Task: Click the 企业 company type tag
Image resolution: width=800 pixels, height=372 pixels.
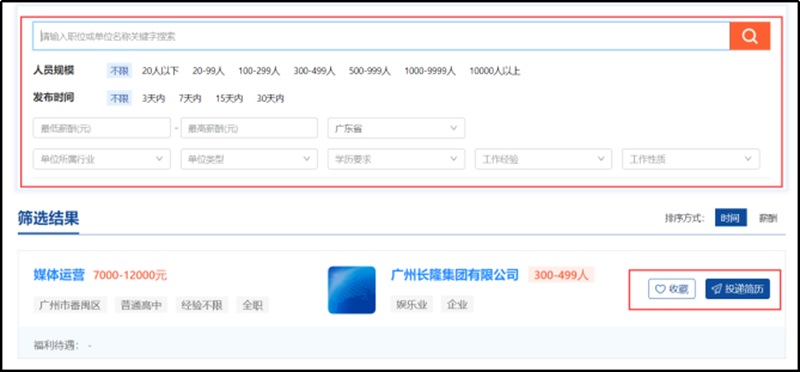Action: pyautogui.click(x=457, y=305)
